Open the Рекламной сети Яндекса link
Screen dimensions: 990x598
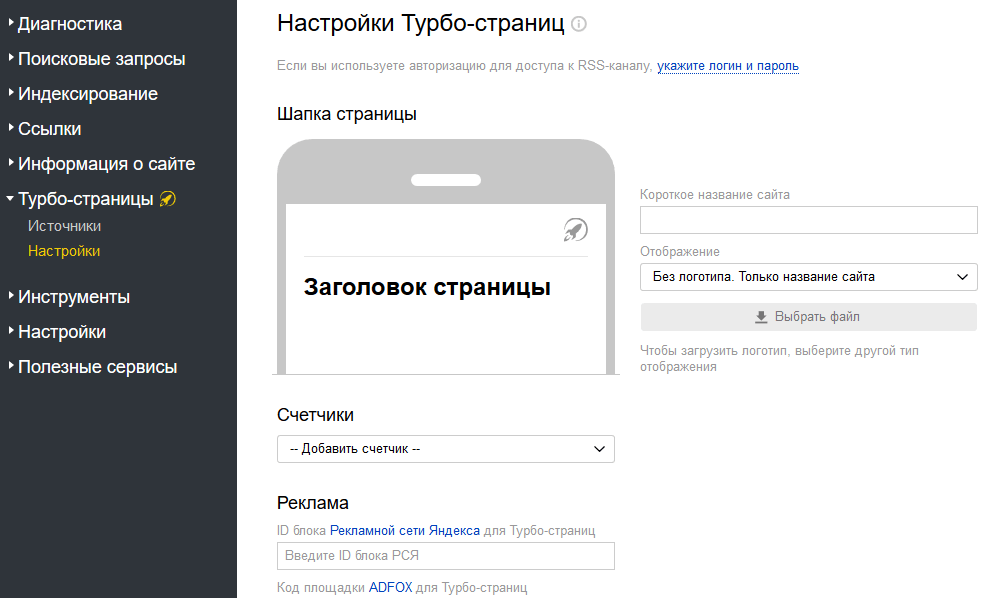(405, 530)
